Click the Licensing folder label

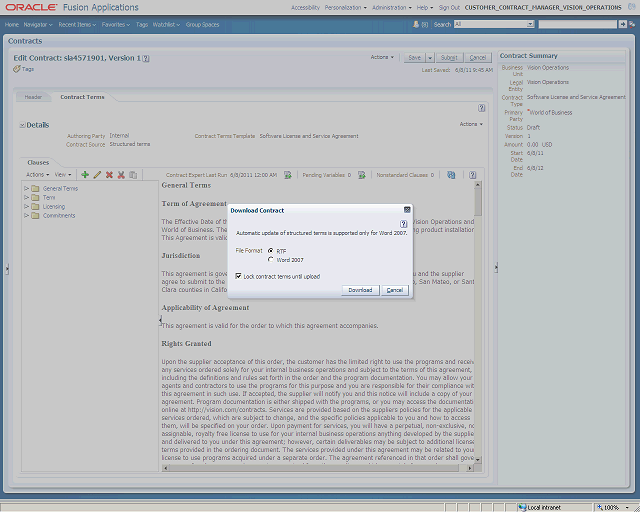coord(54,206)
